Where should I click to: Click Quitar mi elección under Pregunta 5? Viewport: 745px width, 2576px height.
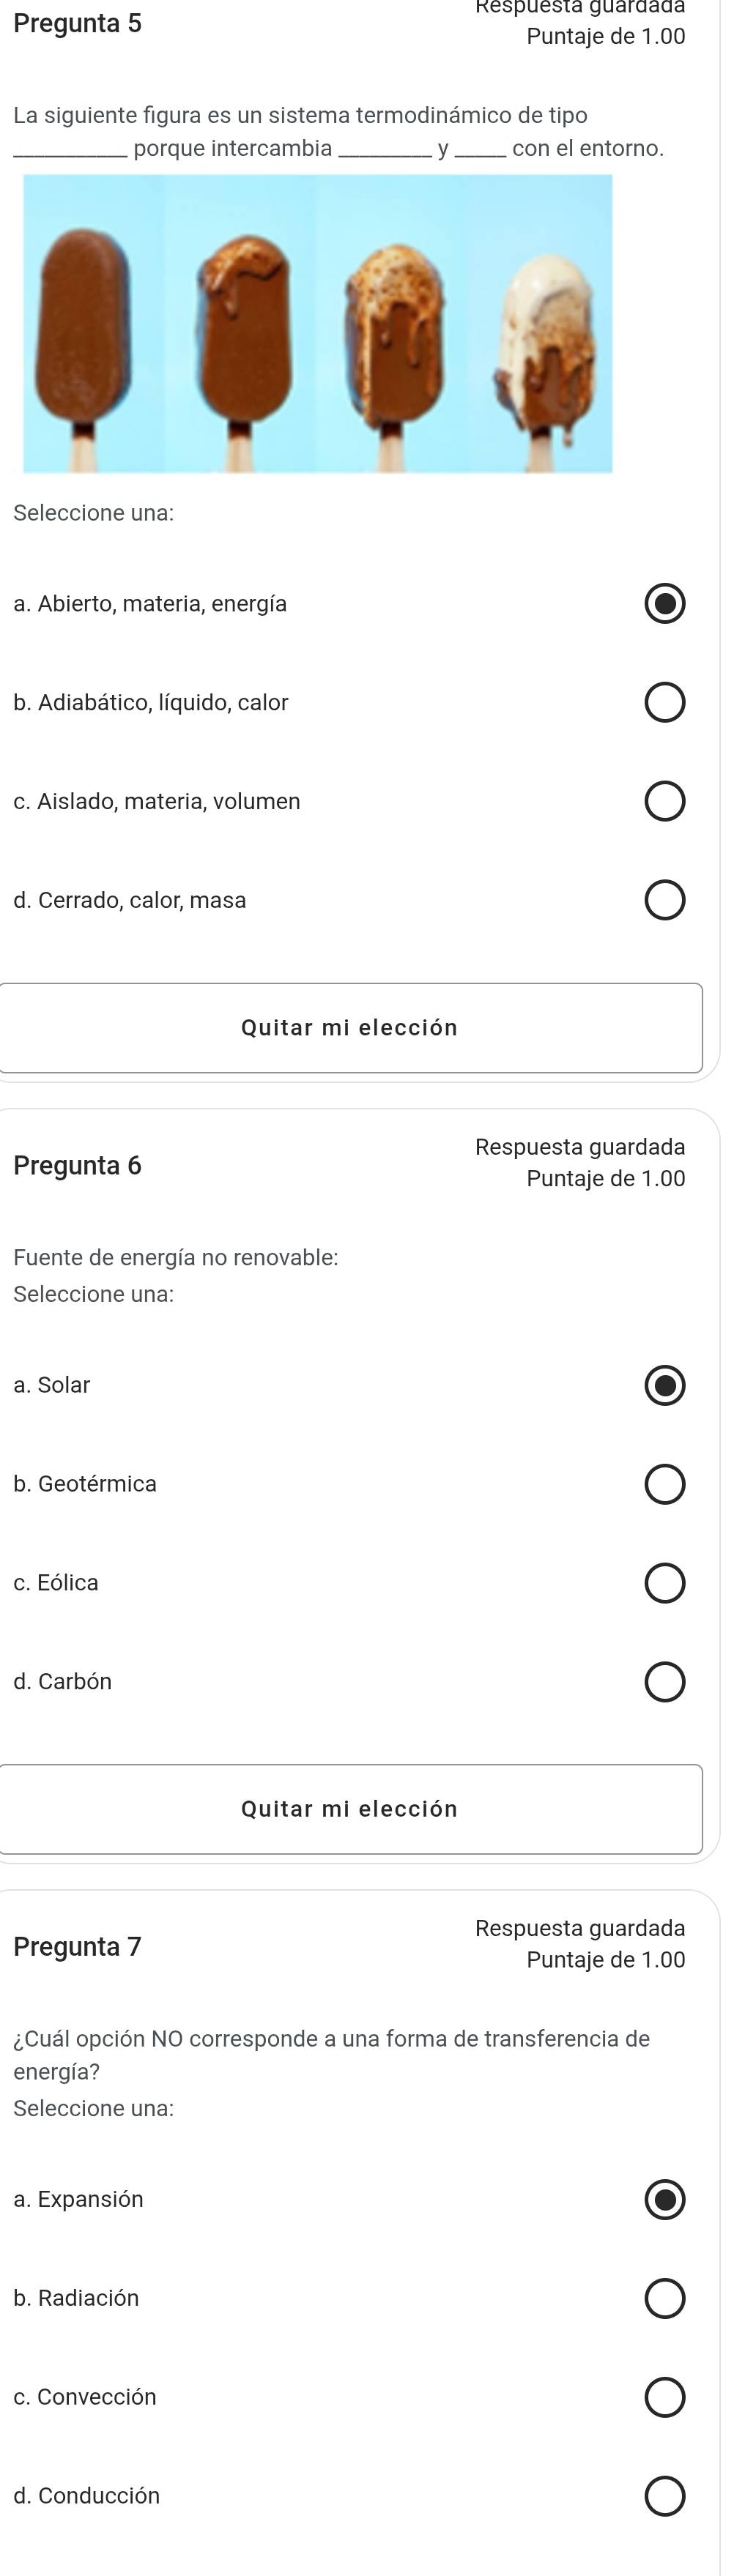click(x=350, y=1028)
